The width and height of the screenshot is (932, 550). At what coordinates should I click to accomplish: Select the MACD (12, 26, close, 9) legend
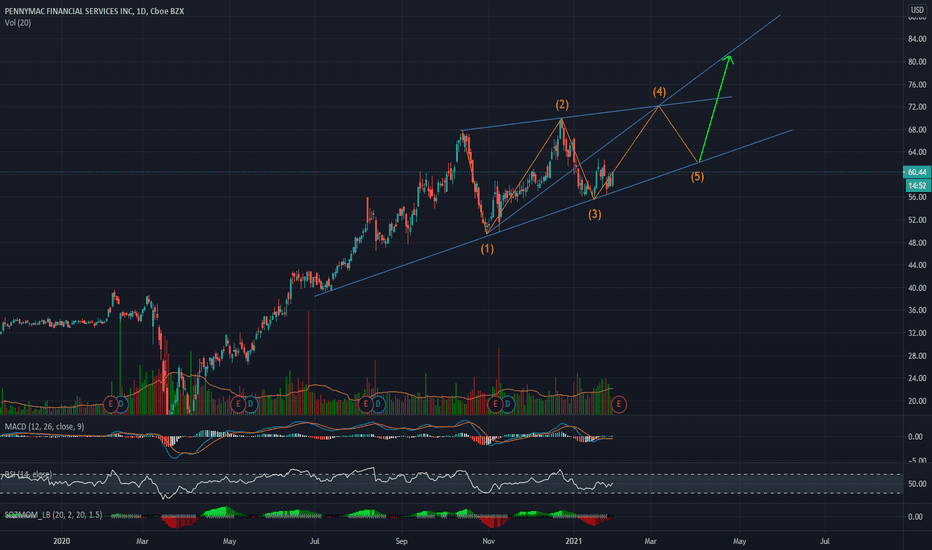(x=45, y=426)
